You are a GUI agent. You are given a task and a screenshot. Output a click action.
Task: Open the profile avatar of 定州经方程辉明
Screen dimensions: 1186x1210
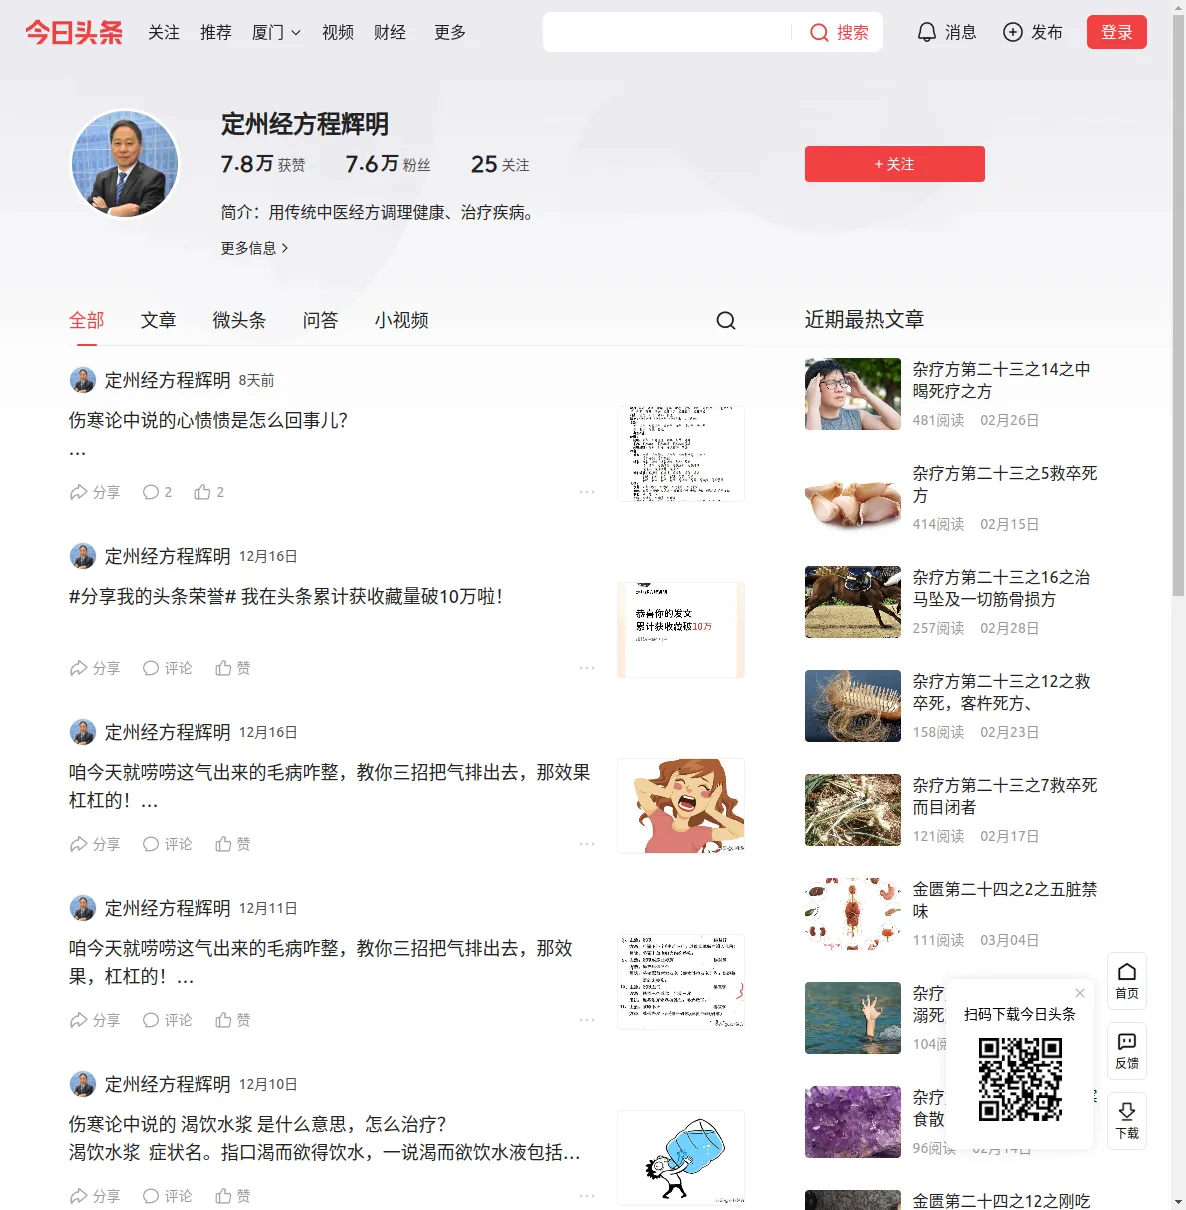(125, 164)
